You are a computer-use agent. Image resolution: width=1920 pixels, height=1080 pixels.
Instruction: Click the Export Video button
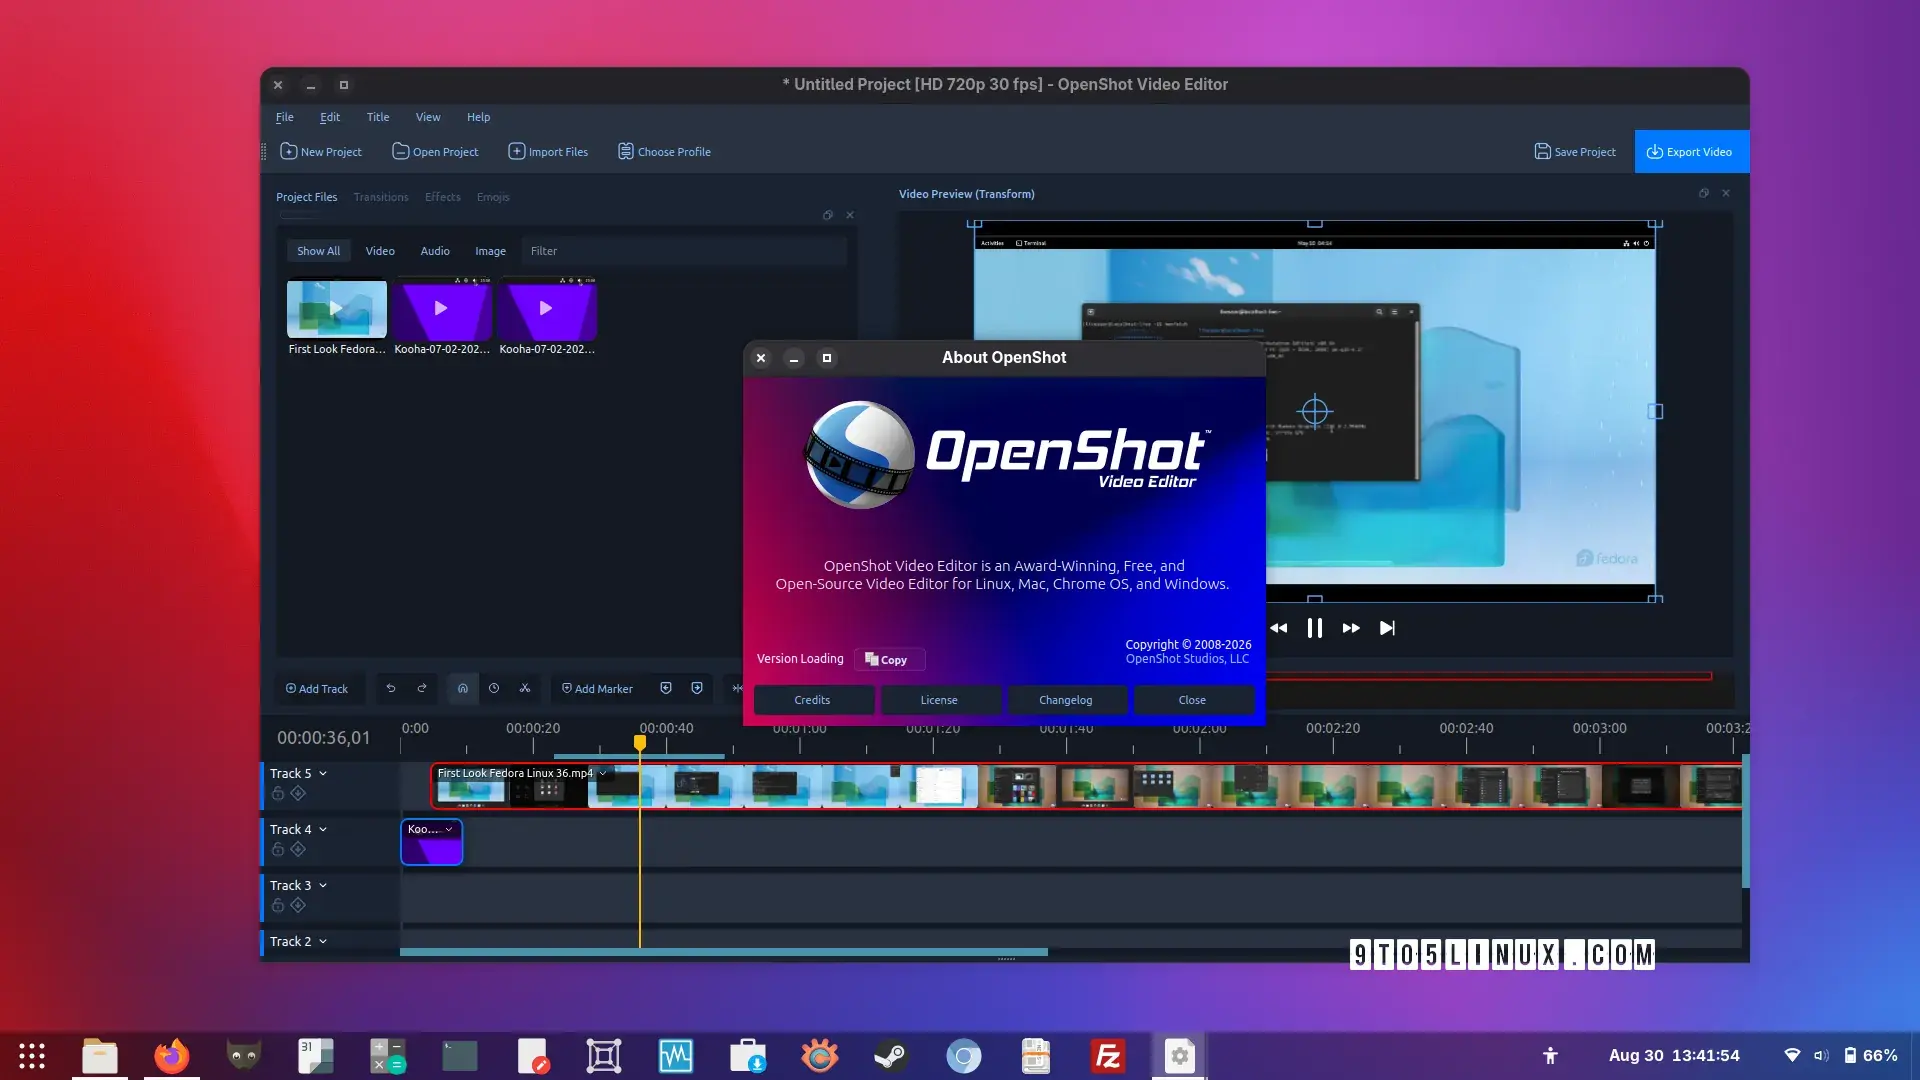tap(1691, 152)
